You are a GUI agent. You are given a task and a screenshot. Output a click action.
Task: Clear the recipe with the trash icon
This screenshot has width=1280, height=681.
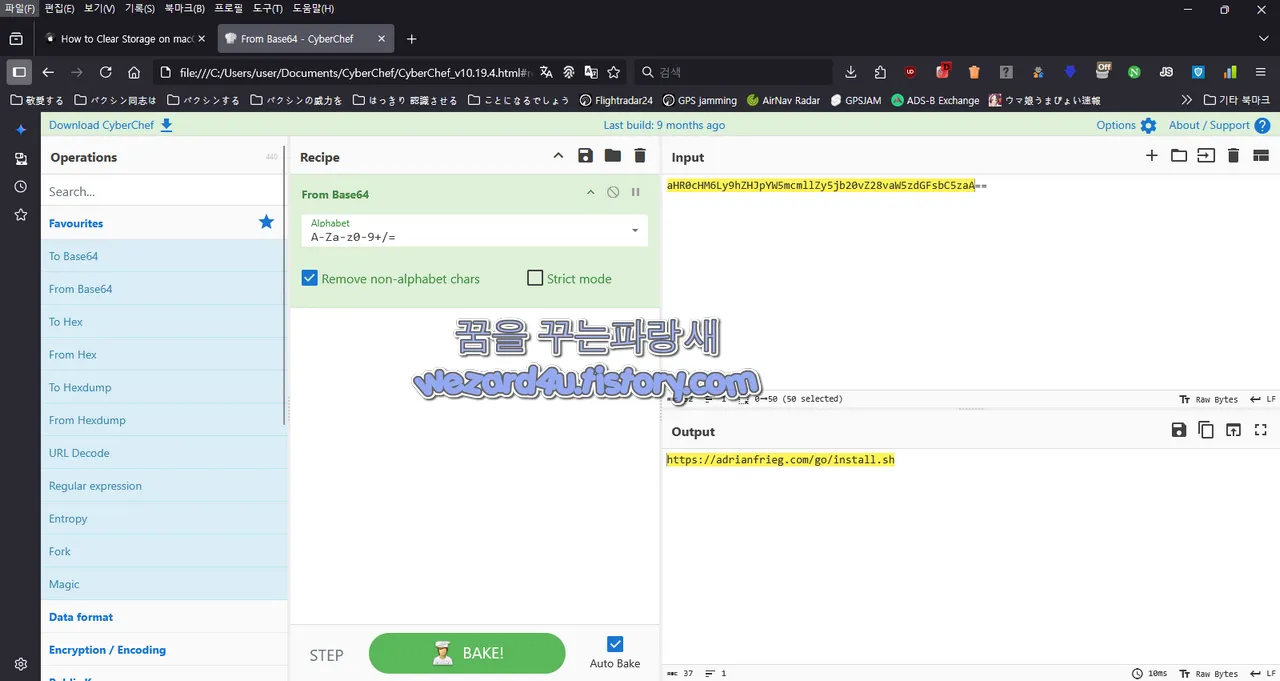pyautogui.click(x=639, y=156)
